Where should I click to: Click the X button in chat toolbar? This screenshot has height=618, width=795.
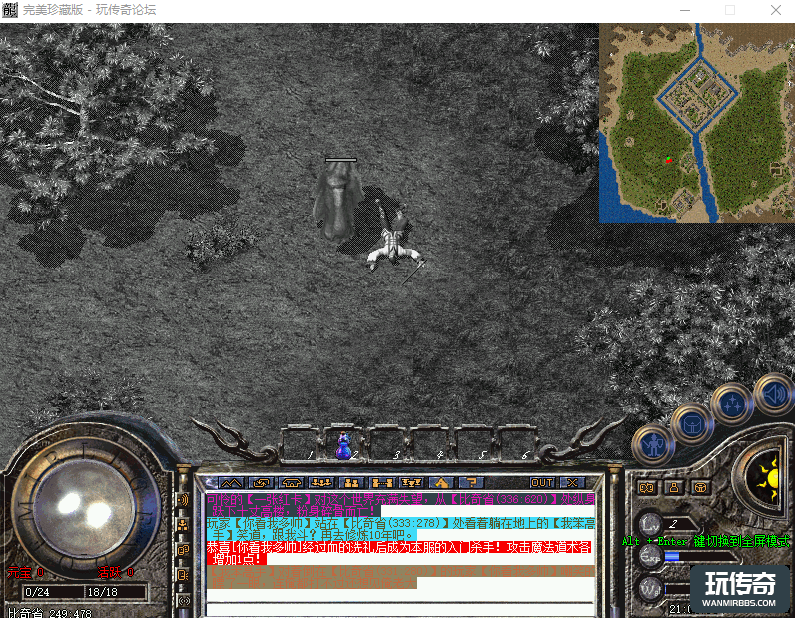(x=572, y=483)
